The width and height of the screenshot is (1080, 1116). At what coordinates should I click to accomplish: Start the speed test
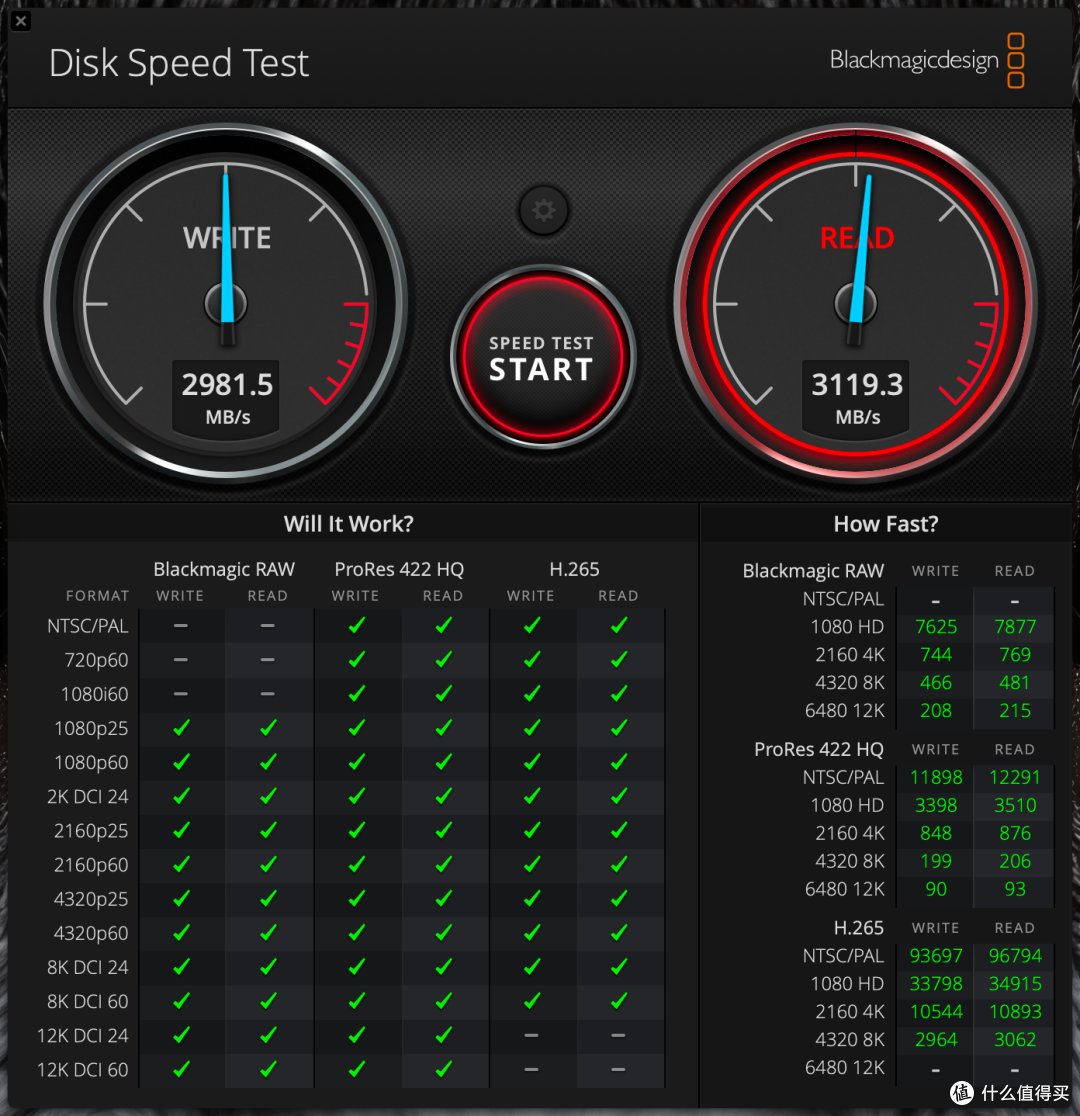tap(542, 357)
